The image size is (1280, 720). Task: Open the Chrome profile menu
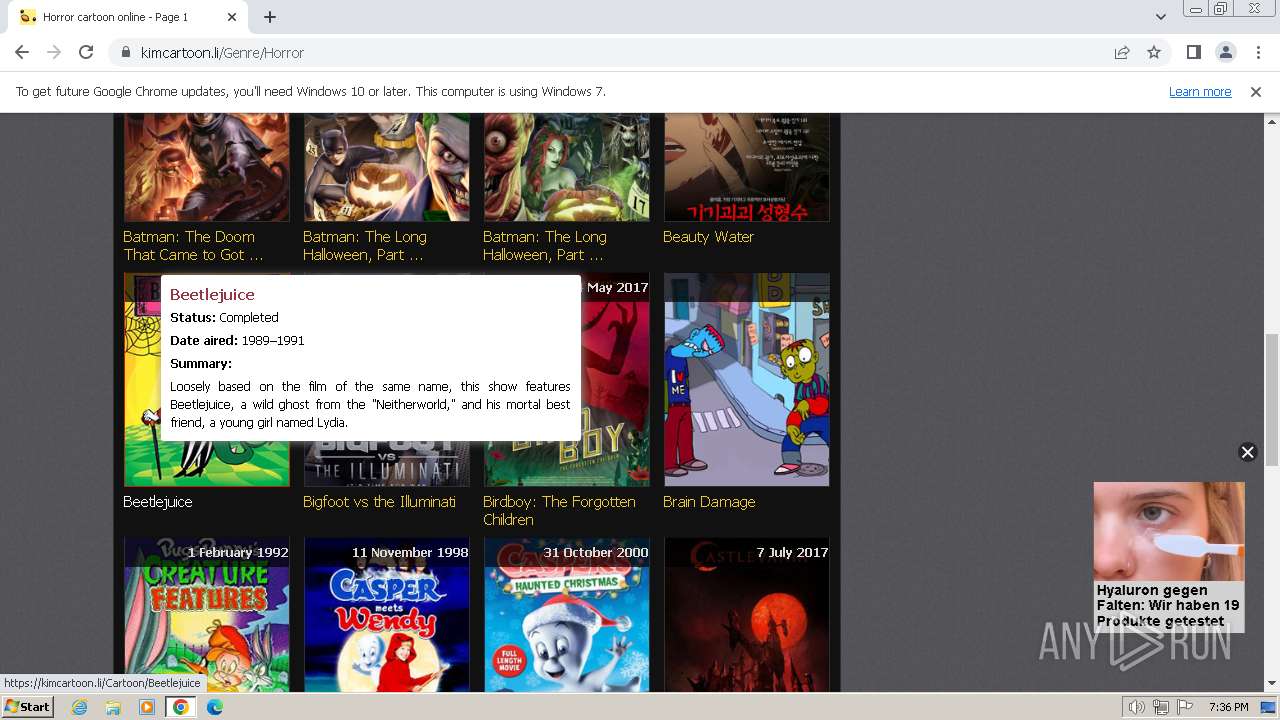click(1225, 52)
